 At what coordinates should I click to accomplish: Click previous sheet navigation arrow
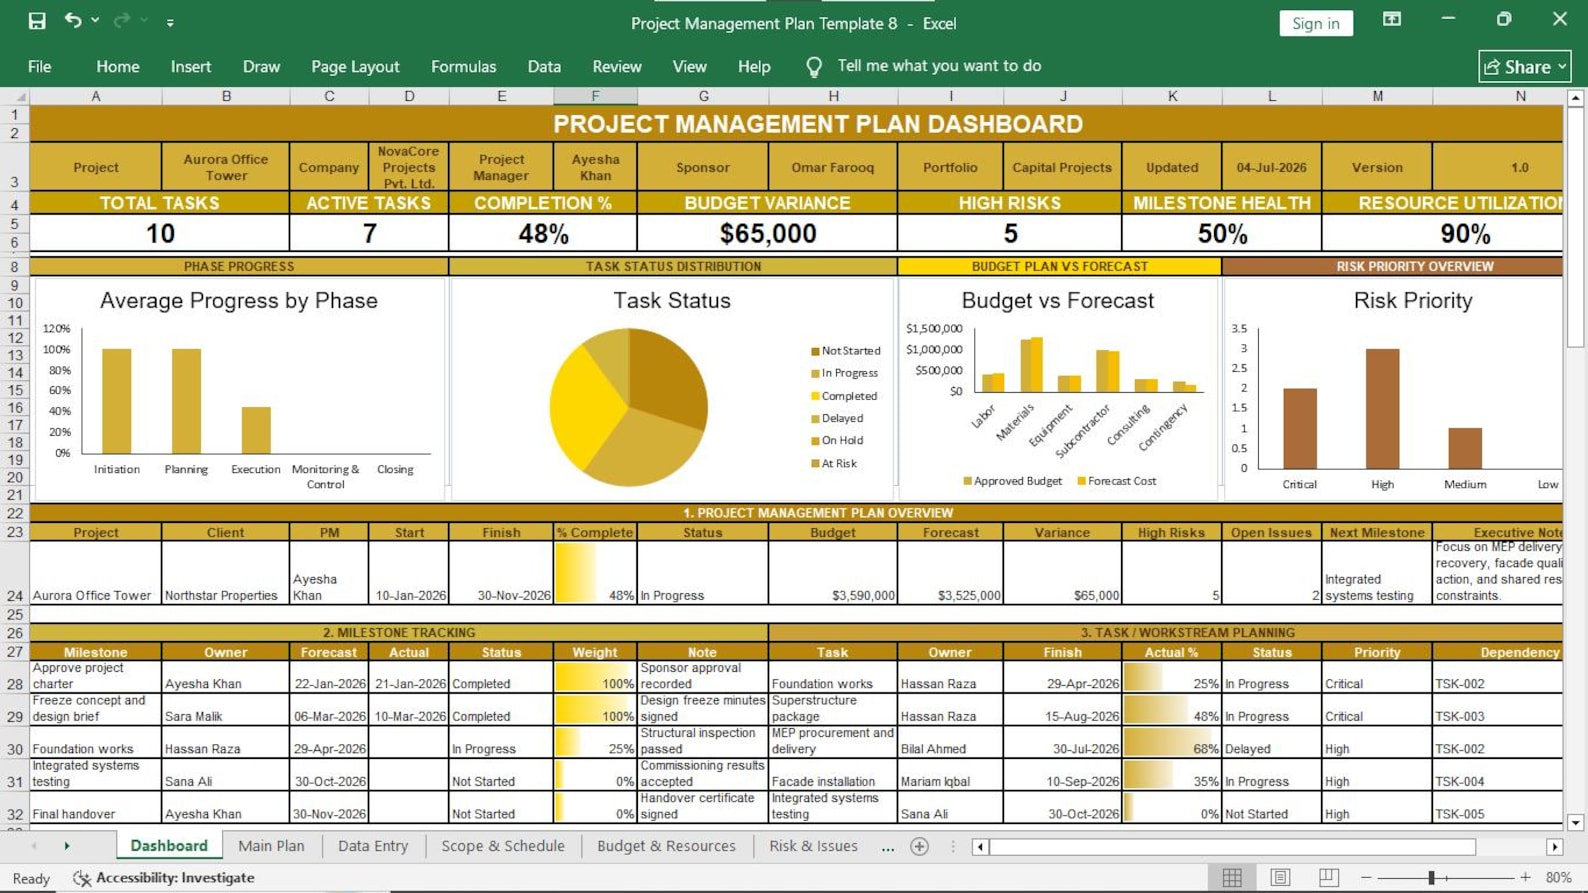click(34, 846)
